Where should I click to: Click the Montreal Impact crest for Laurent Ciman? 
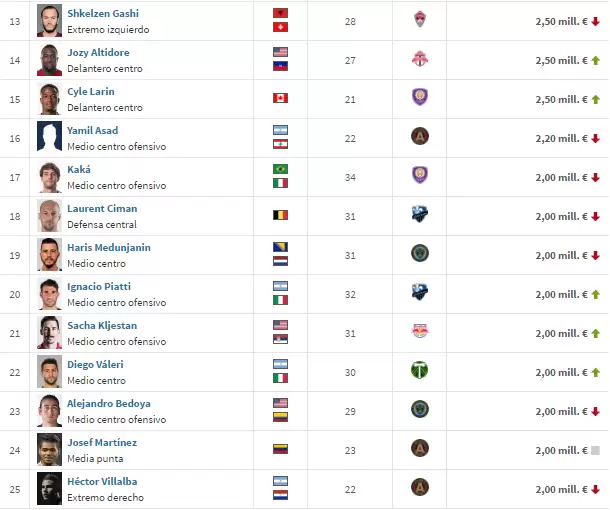[420, 215]
